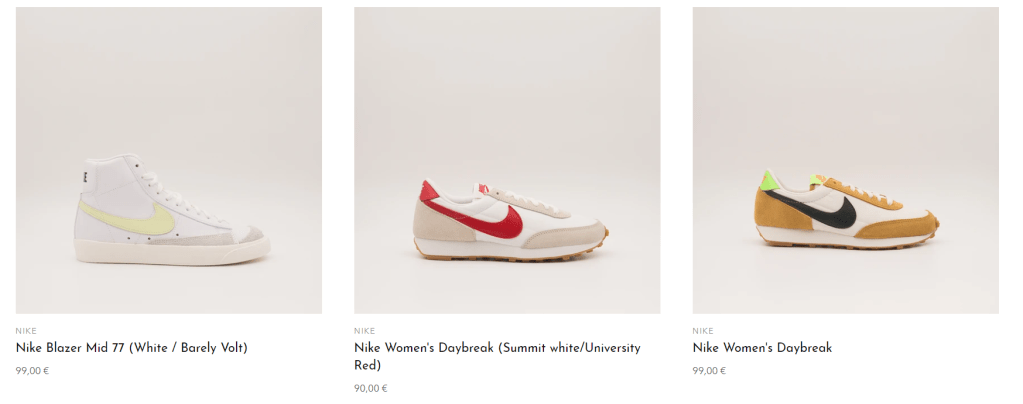This screenshot has height=404, width=1023.
Task: Click the 90,00 € price
Action: 371,388
